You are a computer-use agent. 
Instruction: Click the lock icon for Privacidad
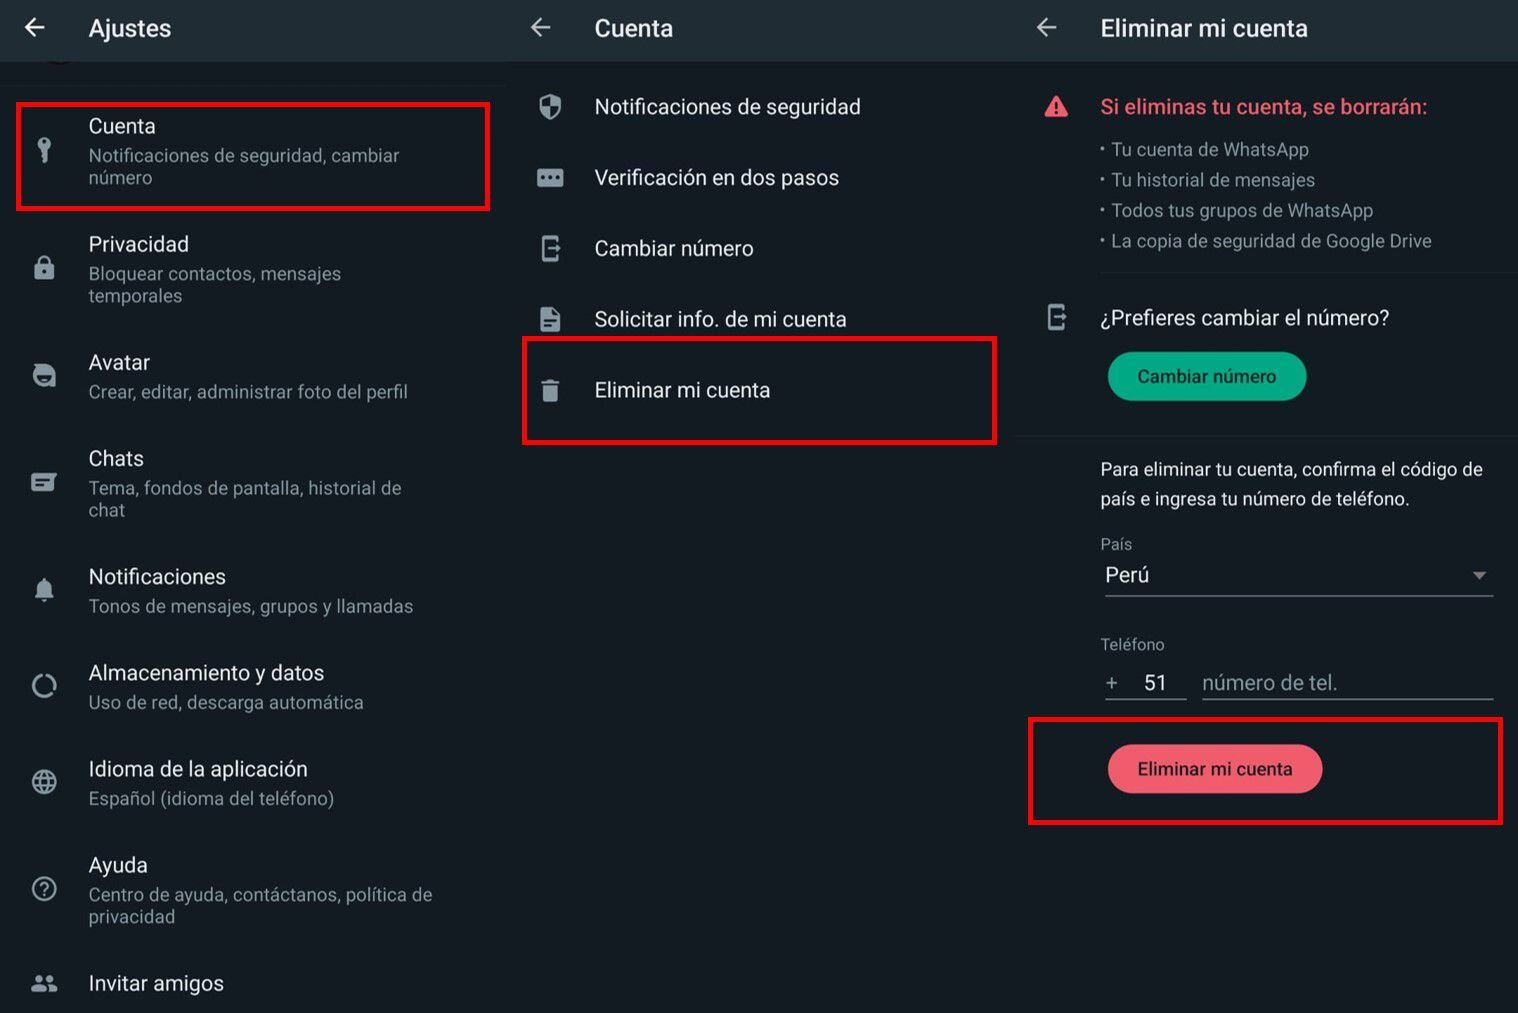pyautogui.click(x=44, y=268)
